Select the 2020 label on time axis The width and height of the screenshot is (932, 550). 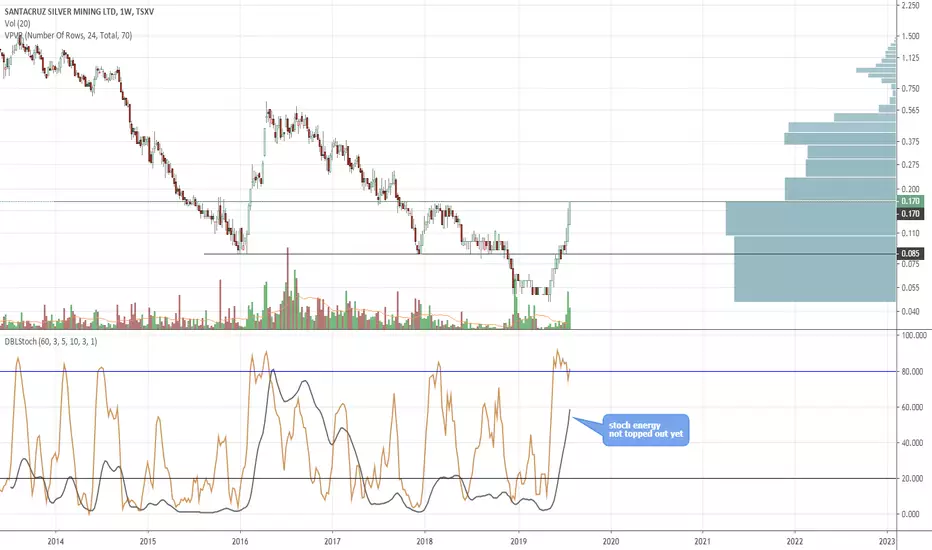point(610,541)
